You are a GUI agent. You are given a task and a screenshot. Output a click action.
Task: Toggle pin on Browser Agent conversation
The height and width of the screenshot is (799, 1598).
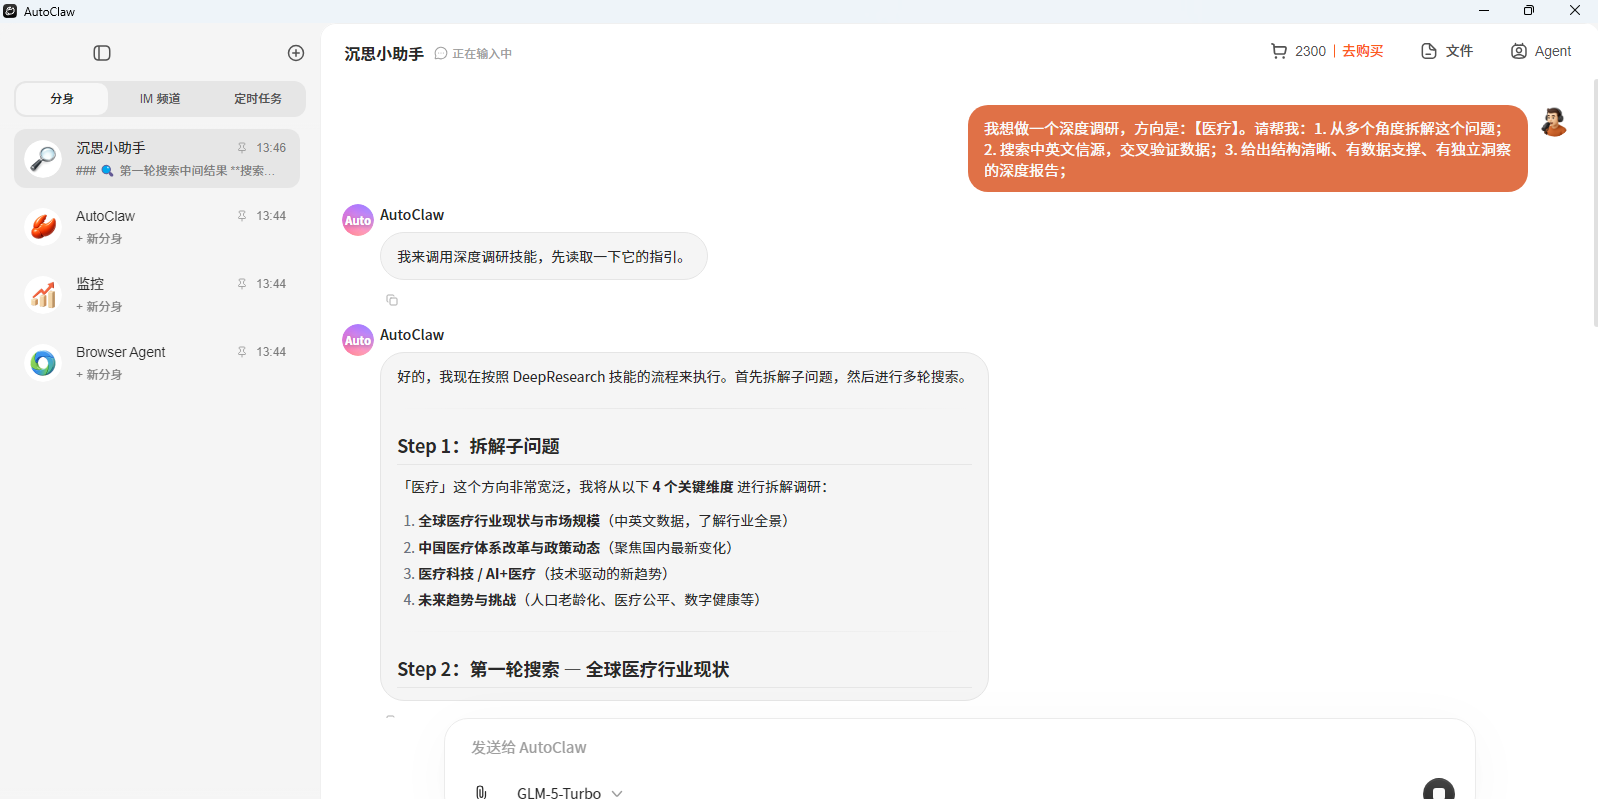click(x=242, y=352)
